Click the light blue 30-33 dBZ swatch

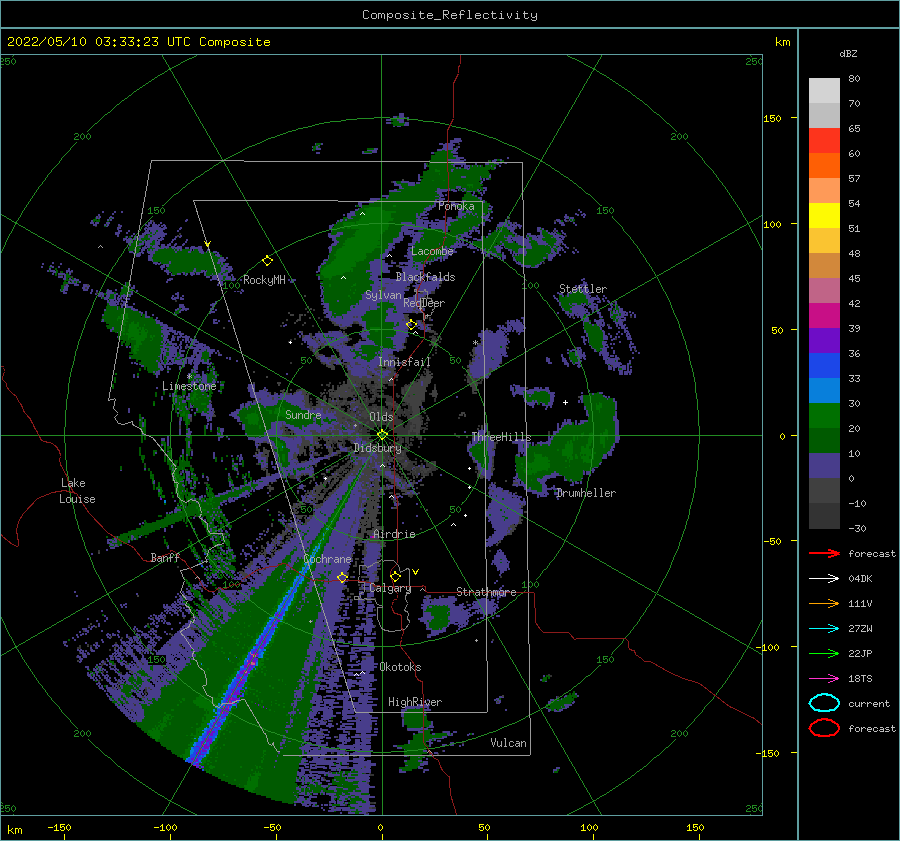click(824, 390)
